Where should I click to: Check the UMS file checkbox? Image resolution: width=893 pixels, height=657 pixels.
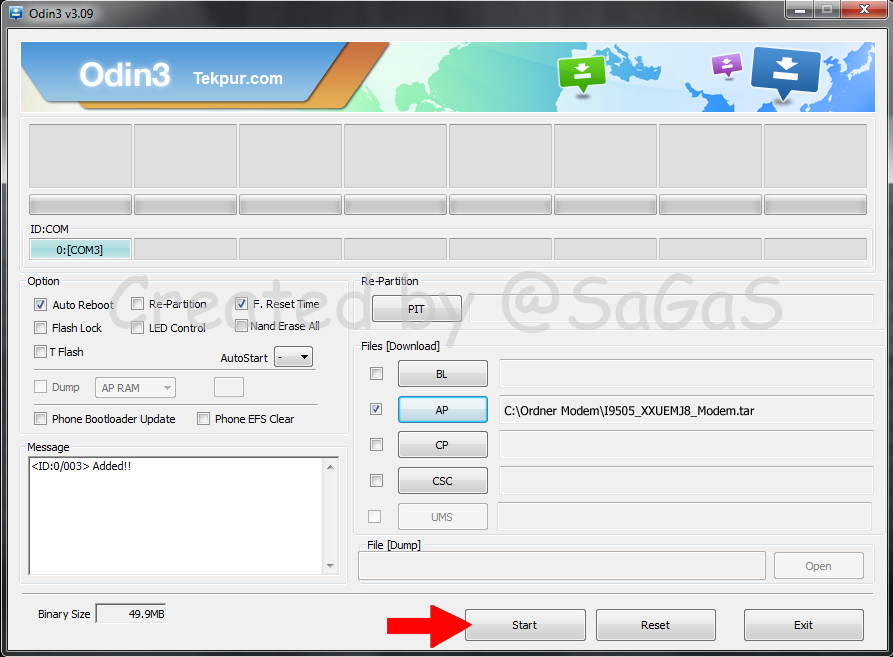[x=375, y=516]
